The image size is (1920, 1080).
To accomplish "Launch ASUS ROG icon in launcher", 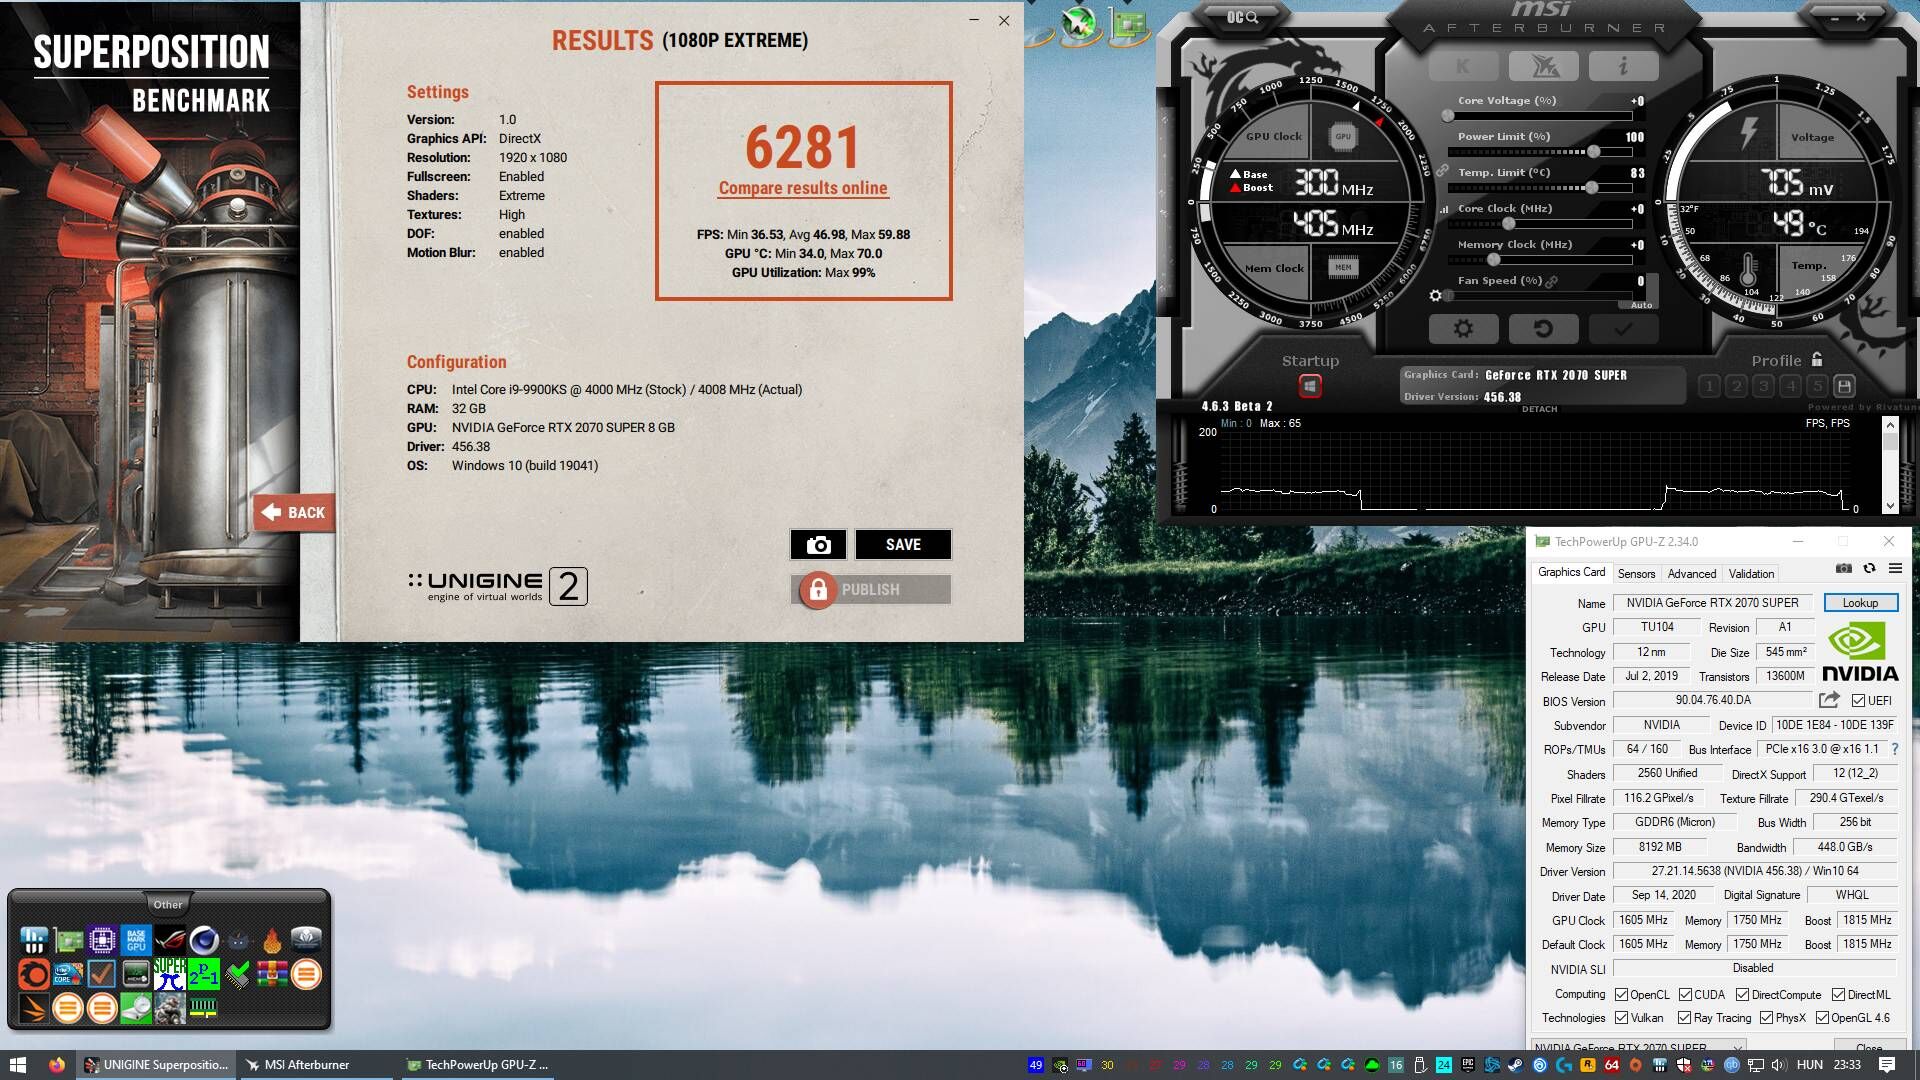I will pyautogui.click(x=169, y=940).
